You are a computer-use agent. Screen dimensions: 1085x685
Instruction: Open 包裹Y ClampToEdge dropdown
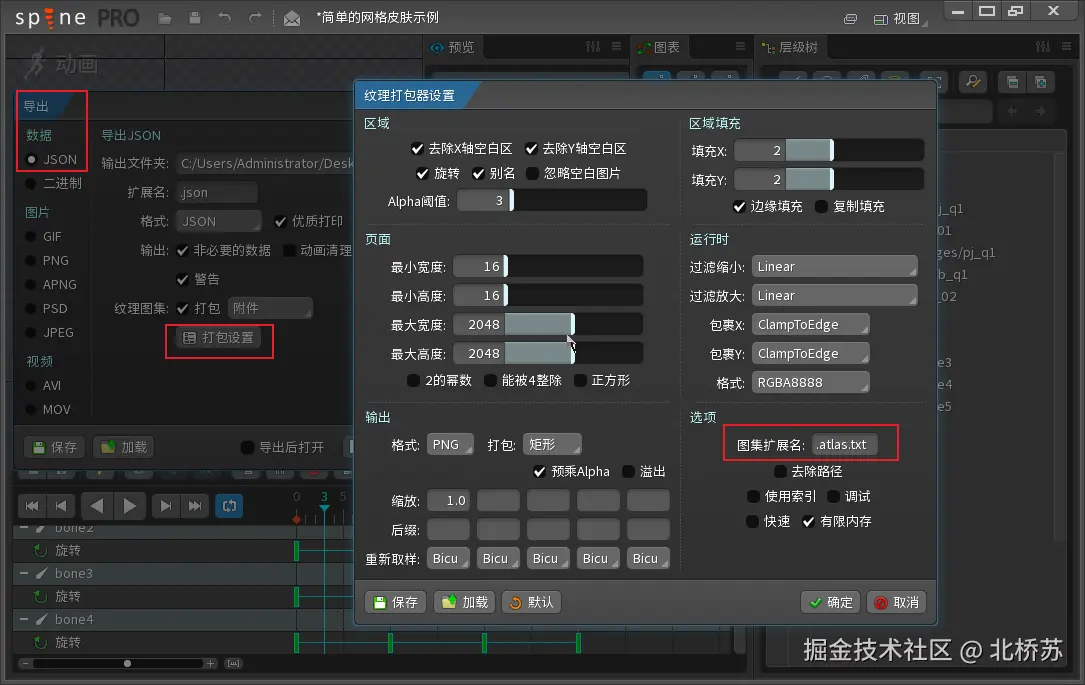(810, 354)
